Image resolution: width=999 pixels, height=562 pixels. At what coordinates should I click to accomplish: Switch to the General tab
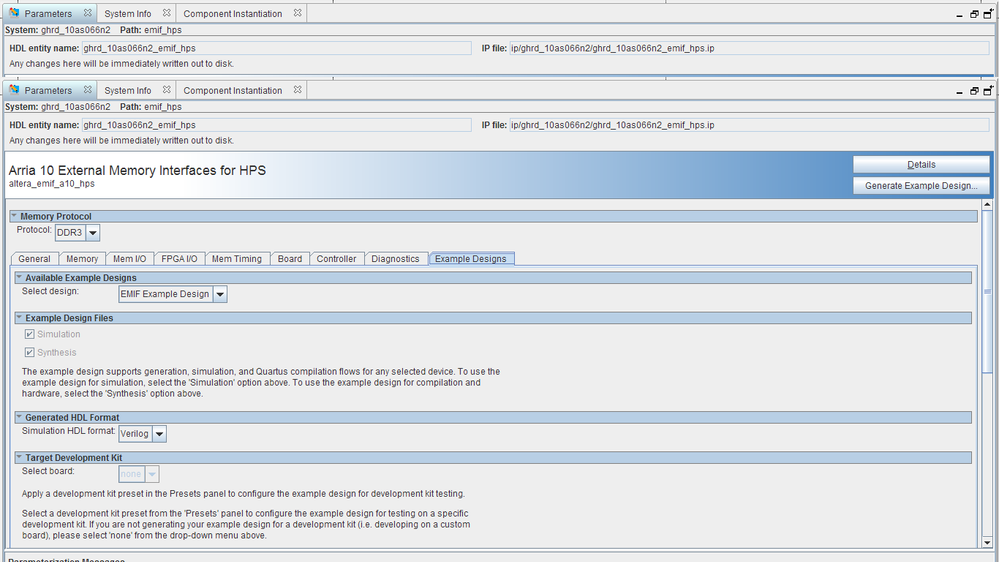[x=34, y=259]
